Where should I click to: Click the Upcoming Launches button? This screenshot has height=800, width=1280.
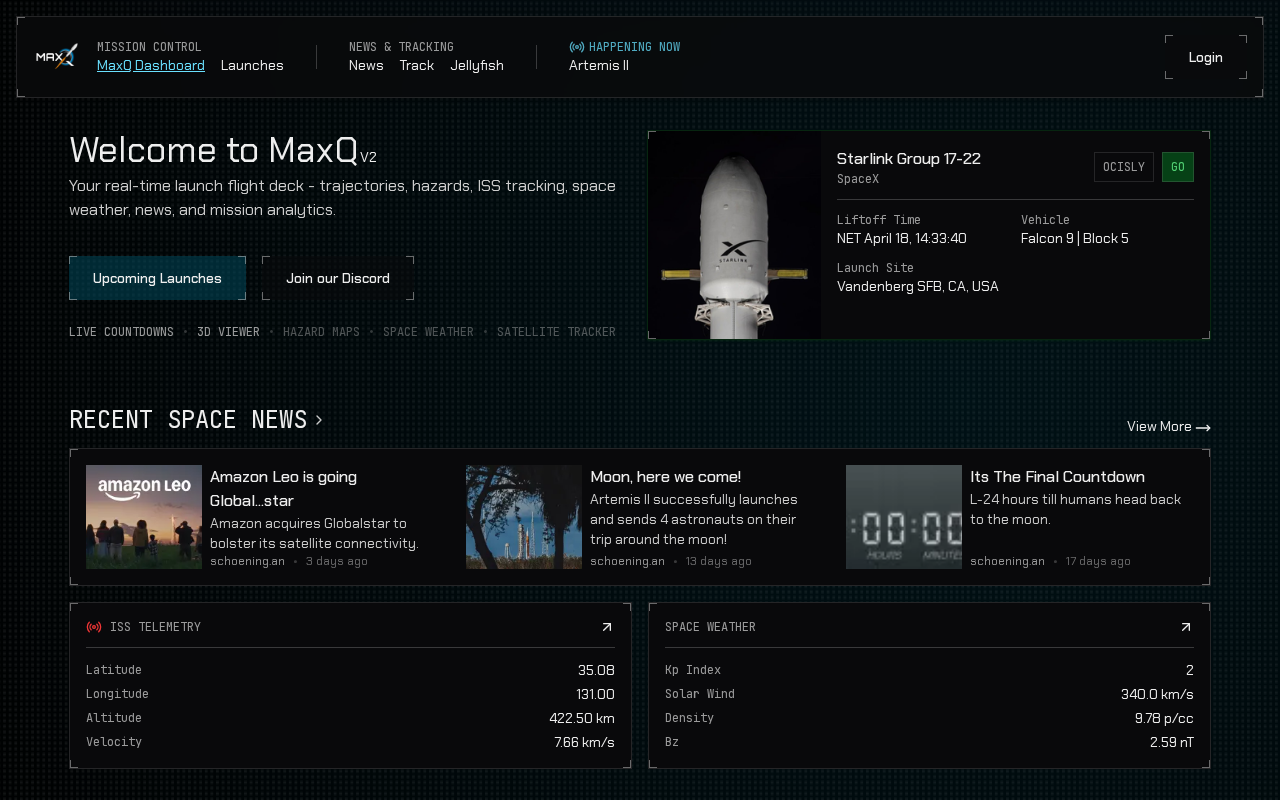click(157, 278)
